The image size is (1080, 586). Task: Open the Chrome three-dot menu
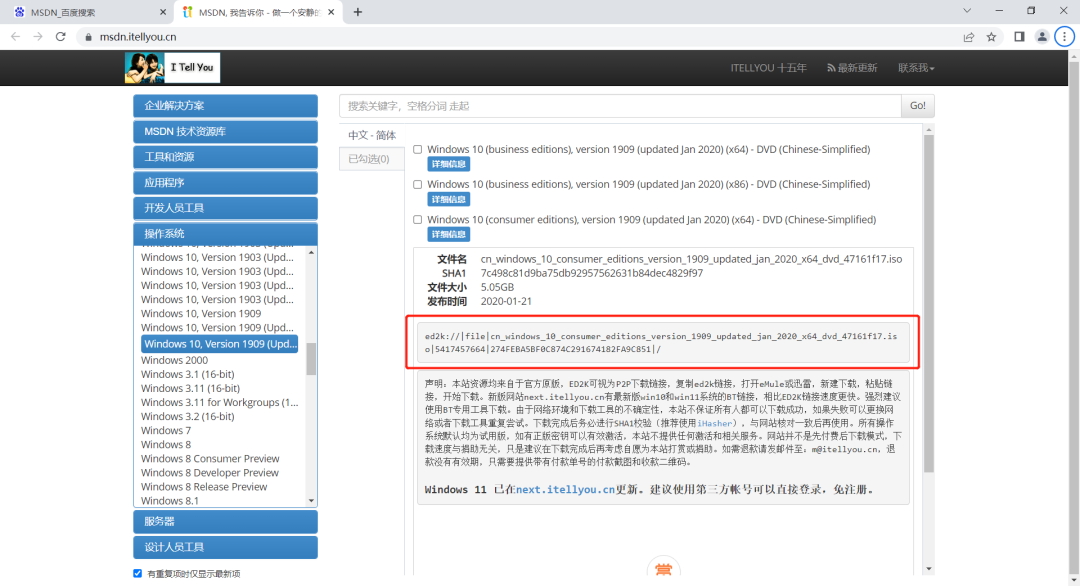coord(1065,37)
